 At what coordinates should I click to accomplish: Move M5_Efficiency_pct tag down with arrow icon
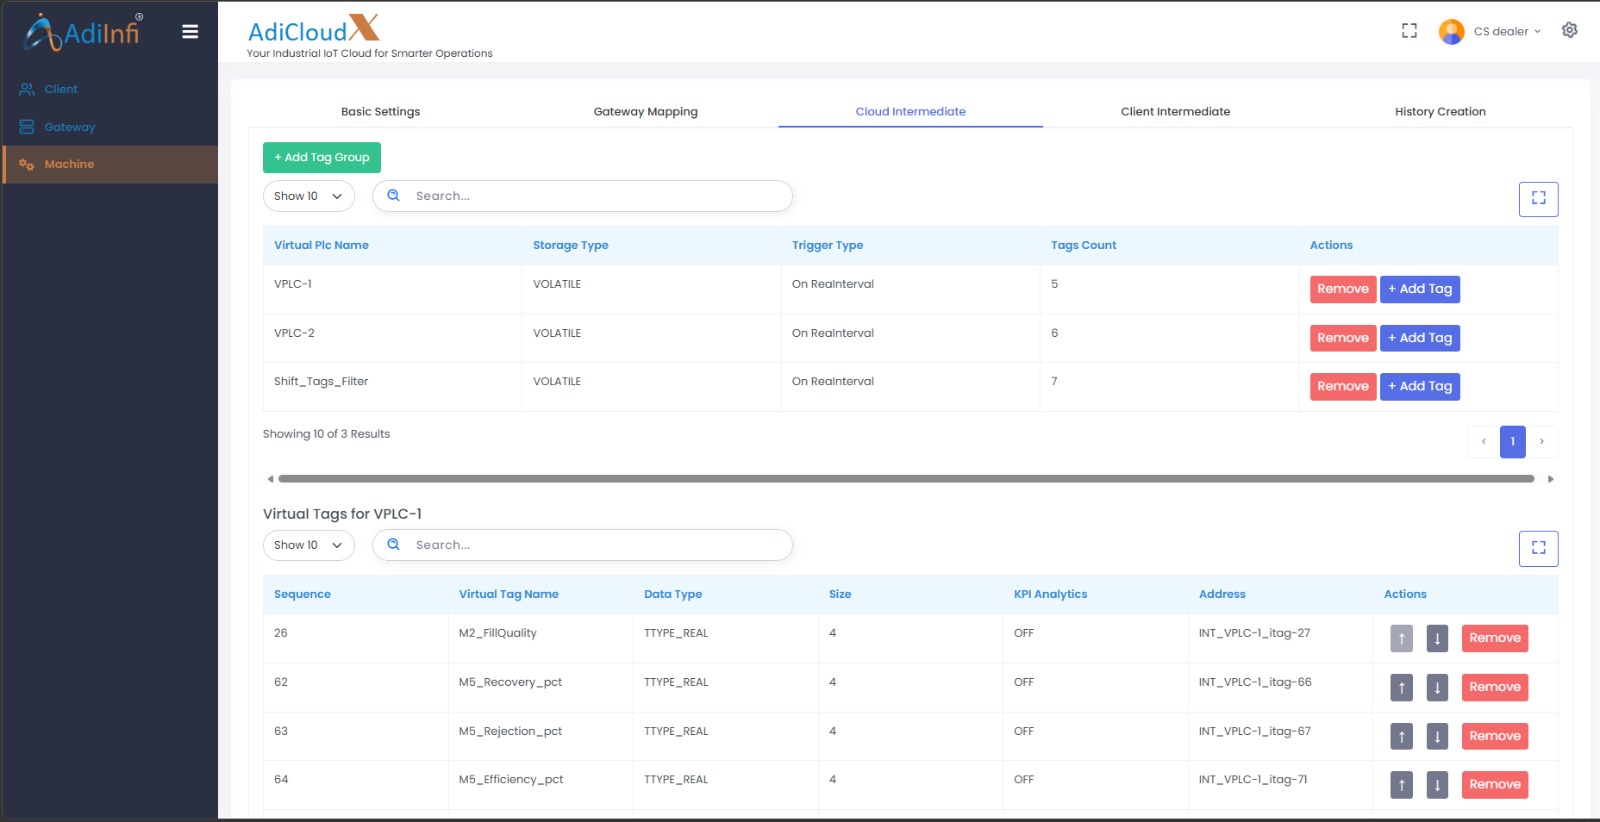point(1437,785)
